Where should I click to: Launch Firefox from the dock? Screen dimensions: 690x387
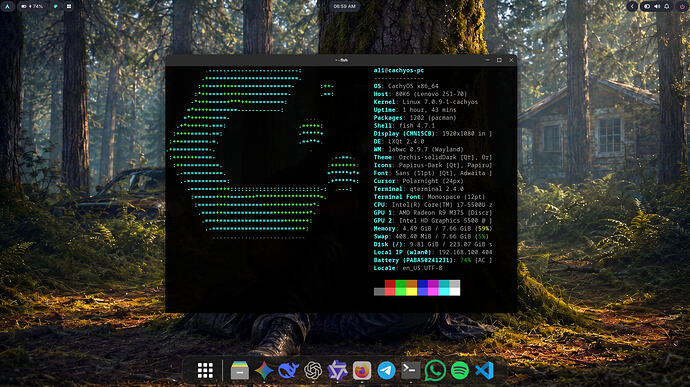[362, 370]
